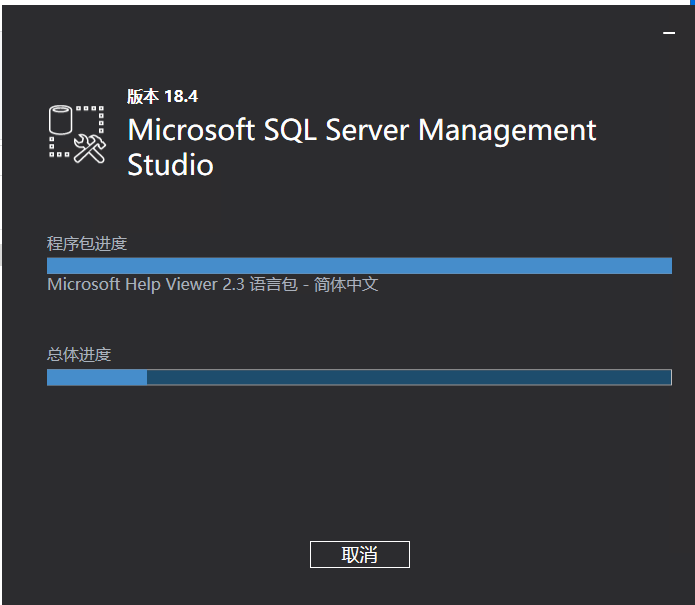Click the 总体进度 label
This screenshot has height=605, width=695.
[79, 355]
